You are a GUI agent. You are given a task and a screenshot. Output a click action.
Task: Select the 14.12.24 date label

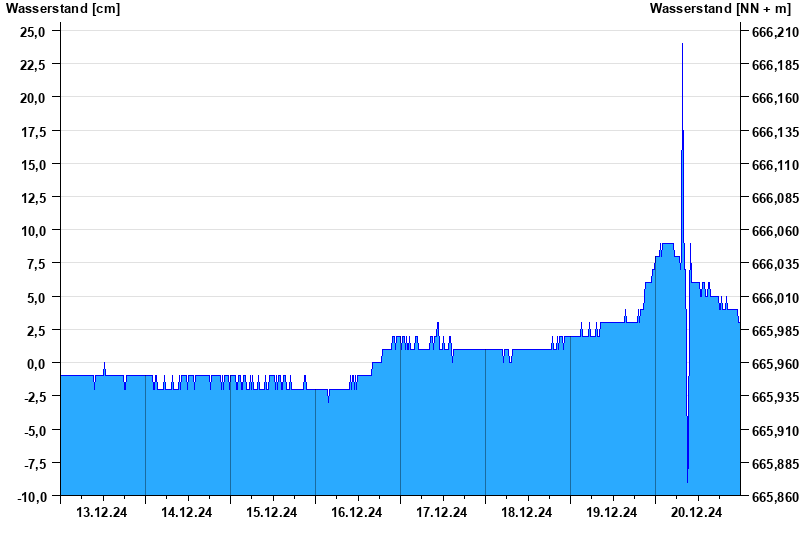[x=187, y=512]
